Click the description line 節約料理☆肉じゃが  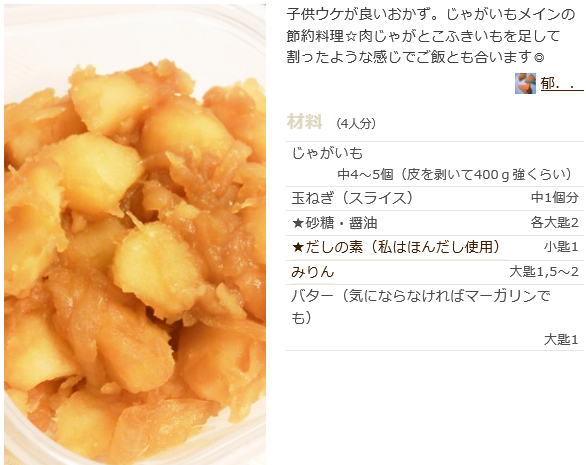tap(423, 36)
